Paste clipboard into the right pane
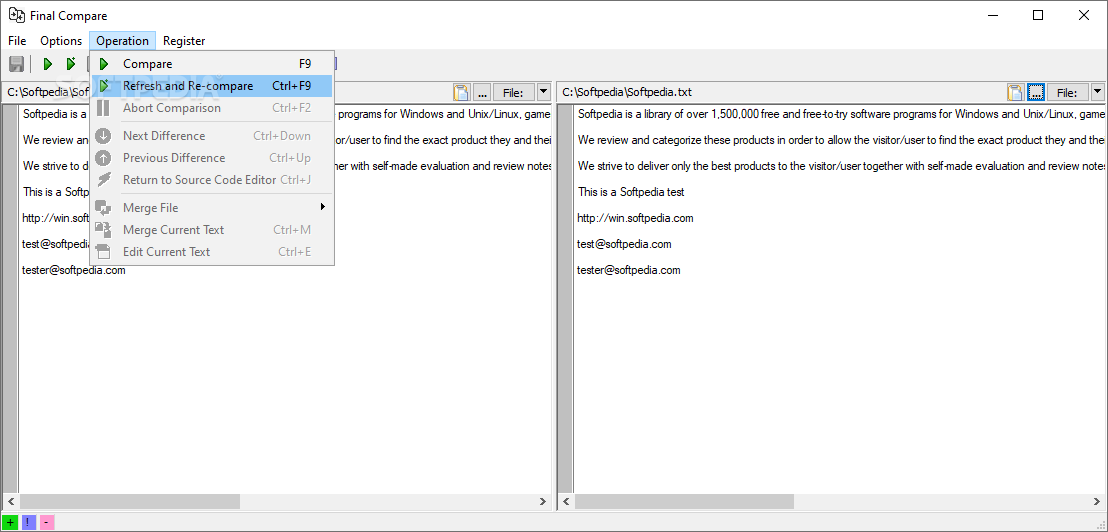The width and height of the screenshot is (1108, 532). (x=1016, y=92)
